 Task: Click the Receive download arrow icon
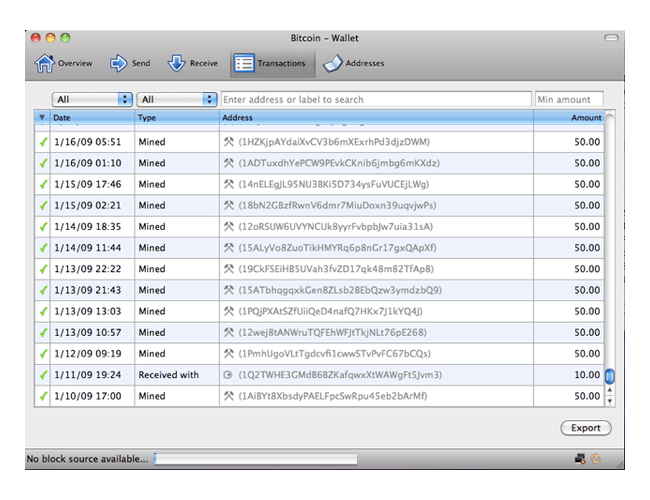pyautogui.click(x=177, y=63)
